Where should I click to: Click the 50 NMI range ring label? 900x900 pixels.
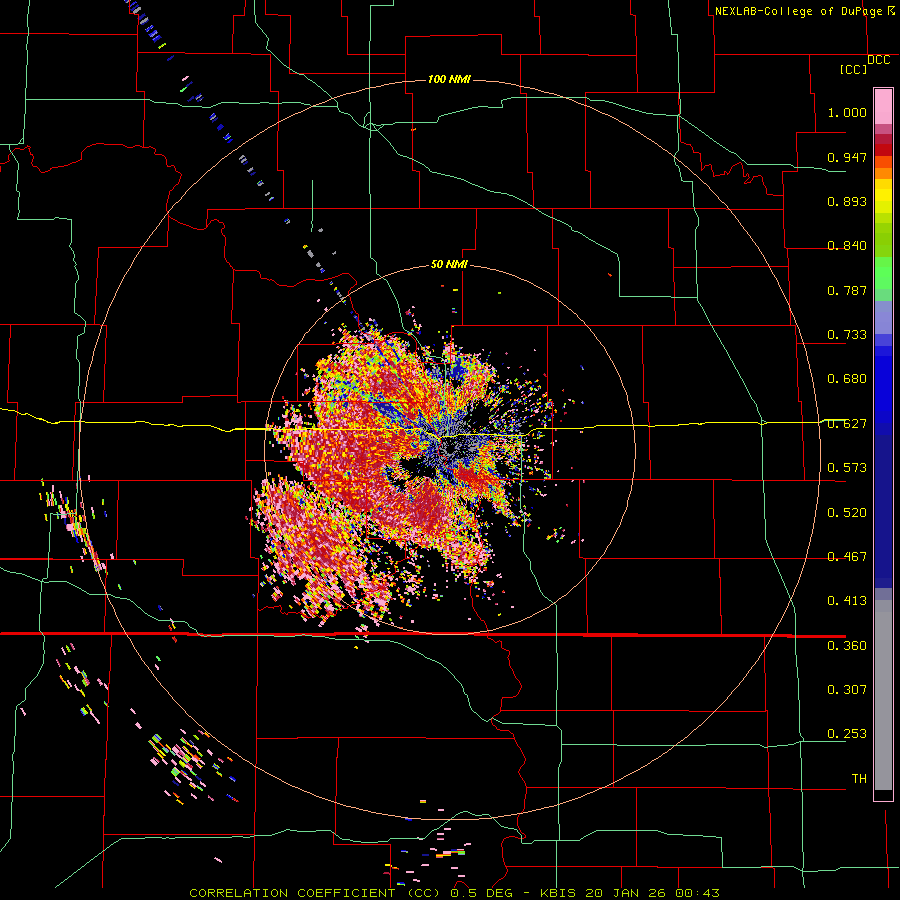click(449, 264)
